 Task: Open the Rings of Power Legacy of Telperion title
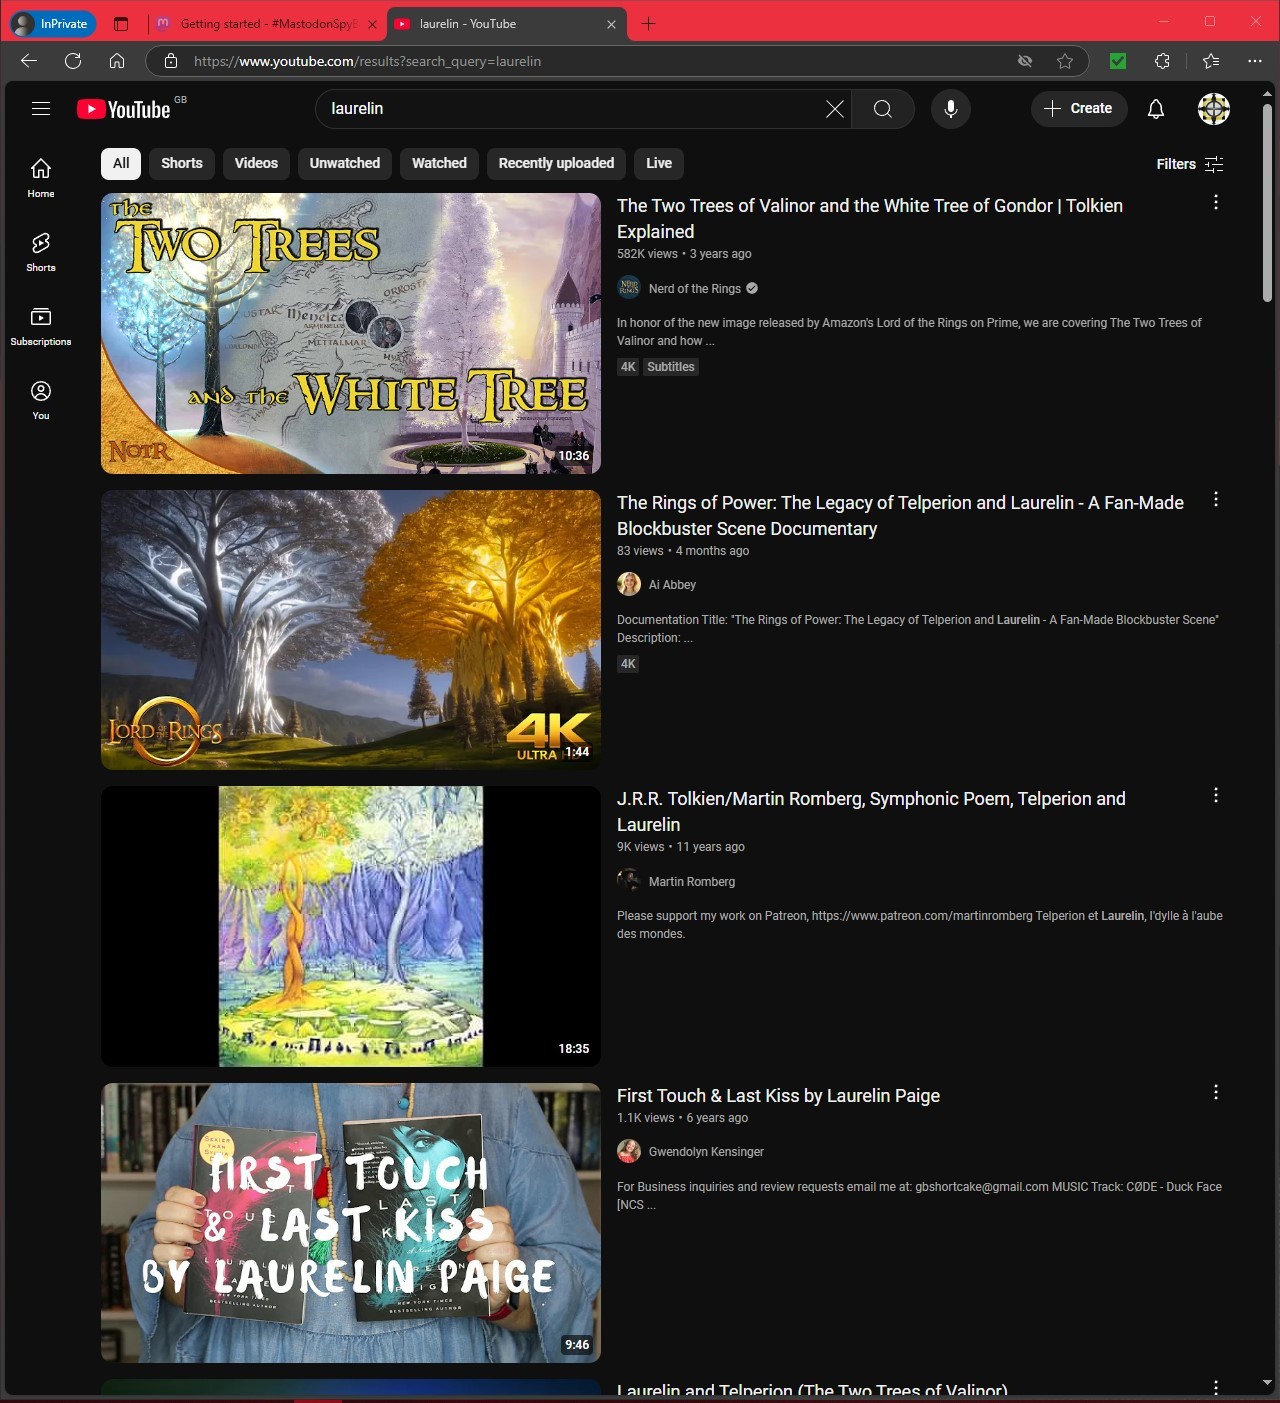(900, 515)
